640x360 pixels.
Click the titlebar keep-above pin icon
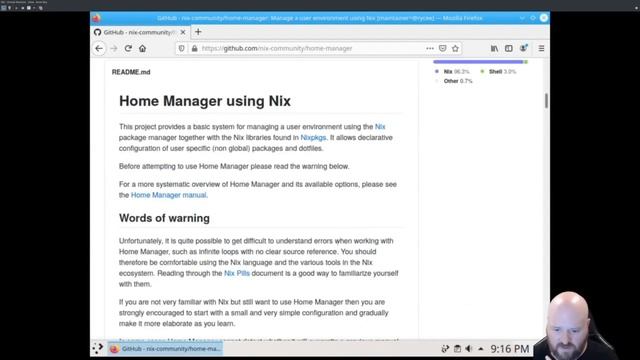(533, 18)
